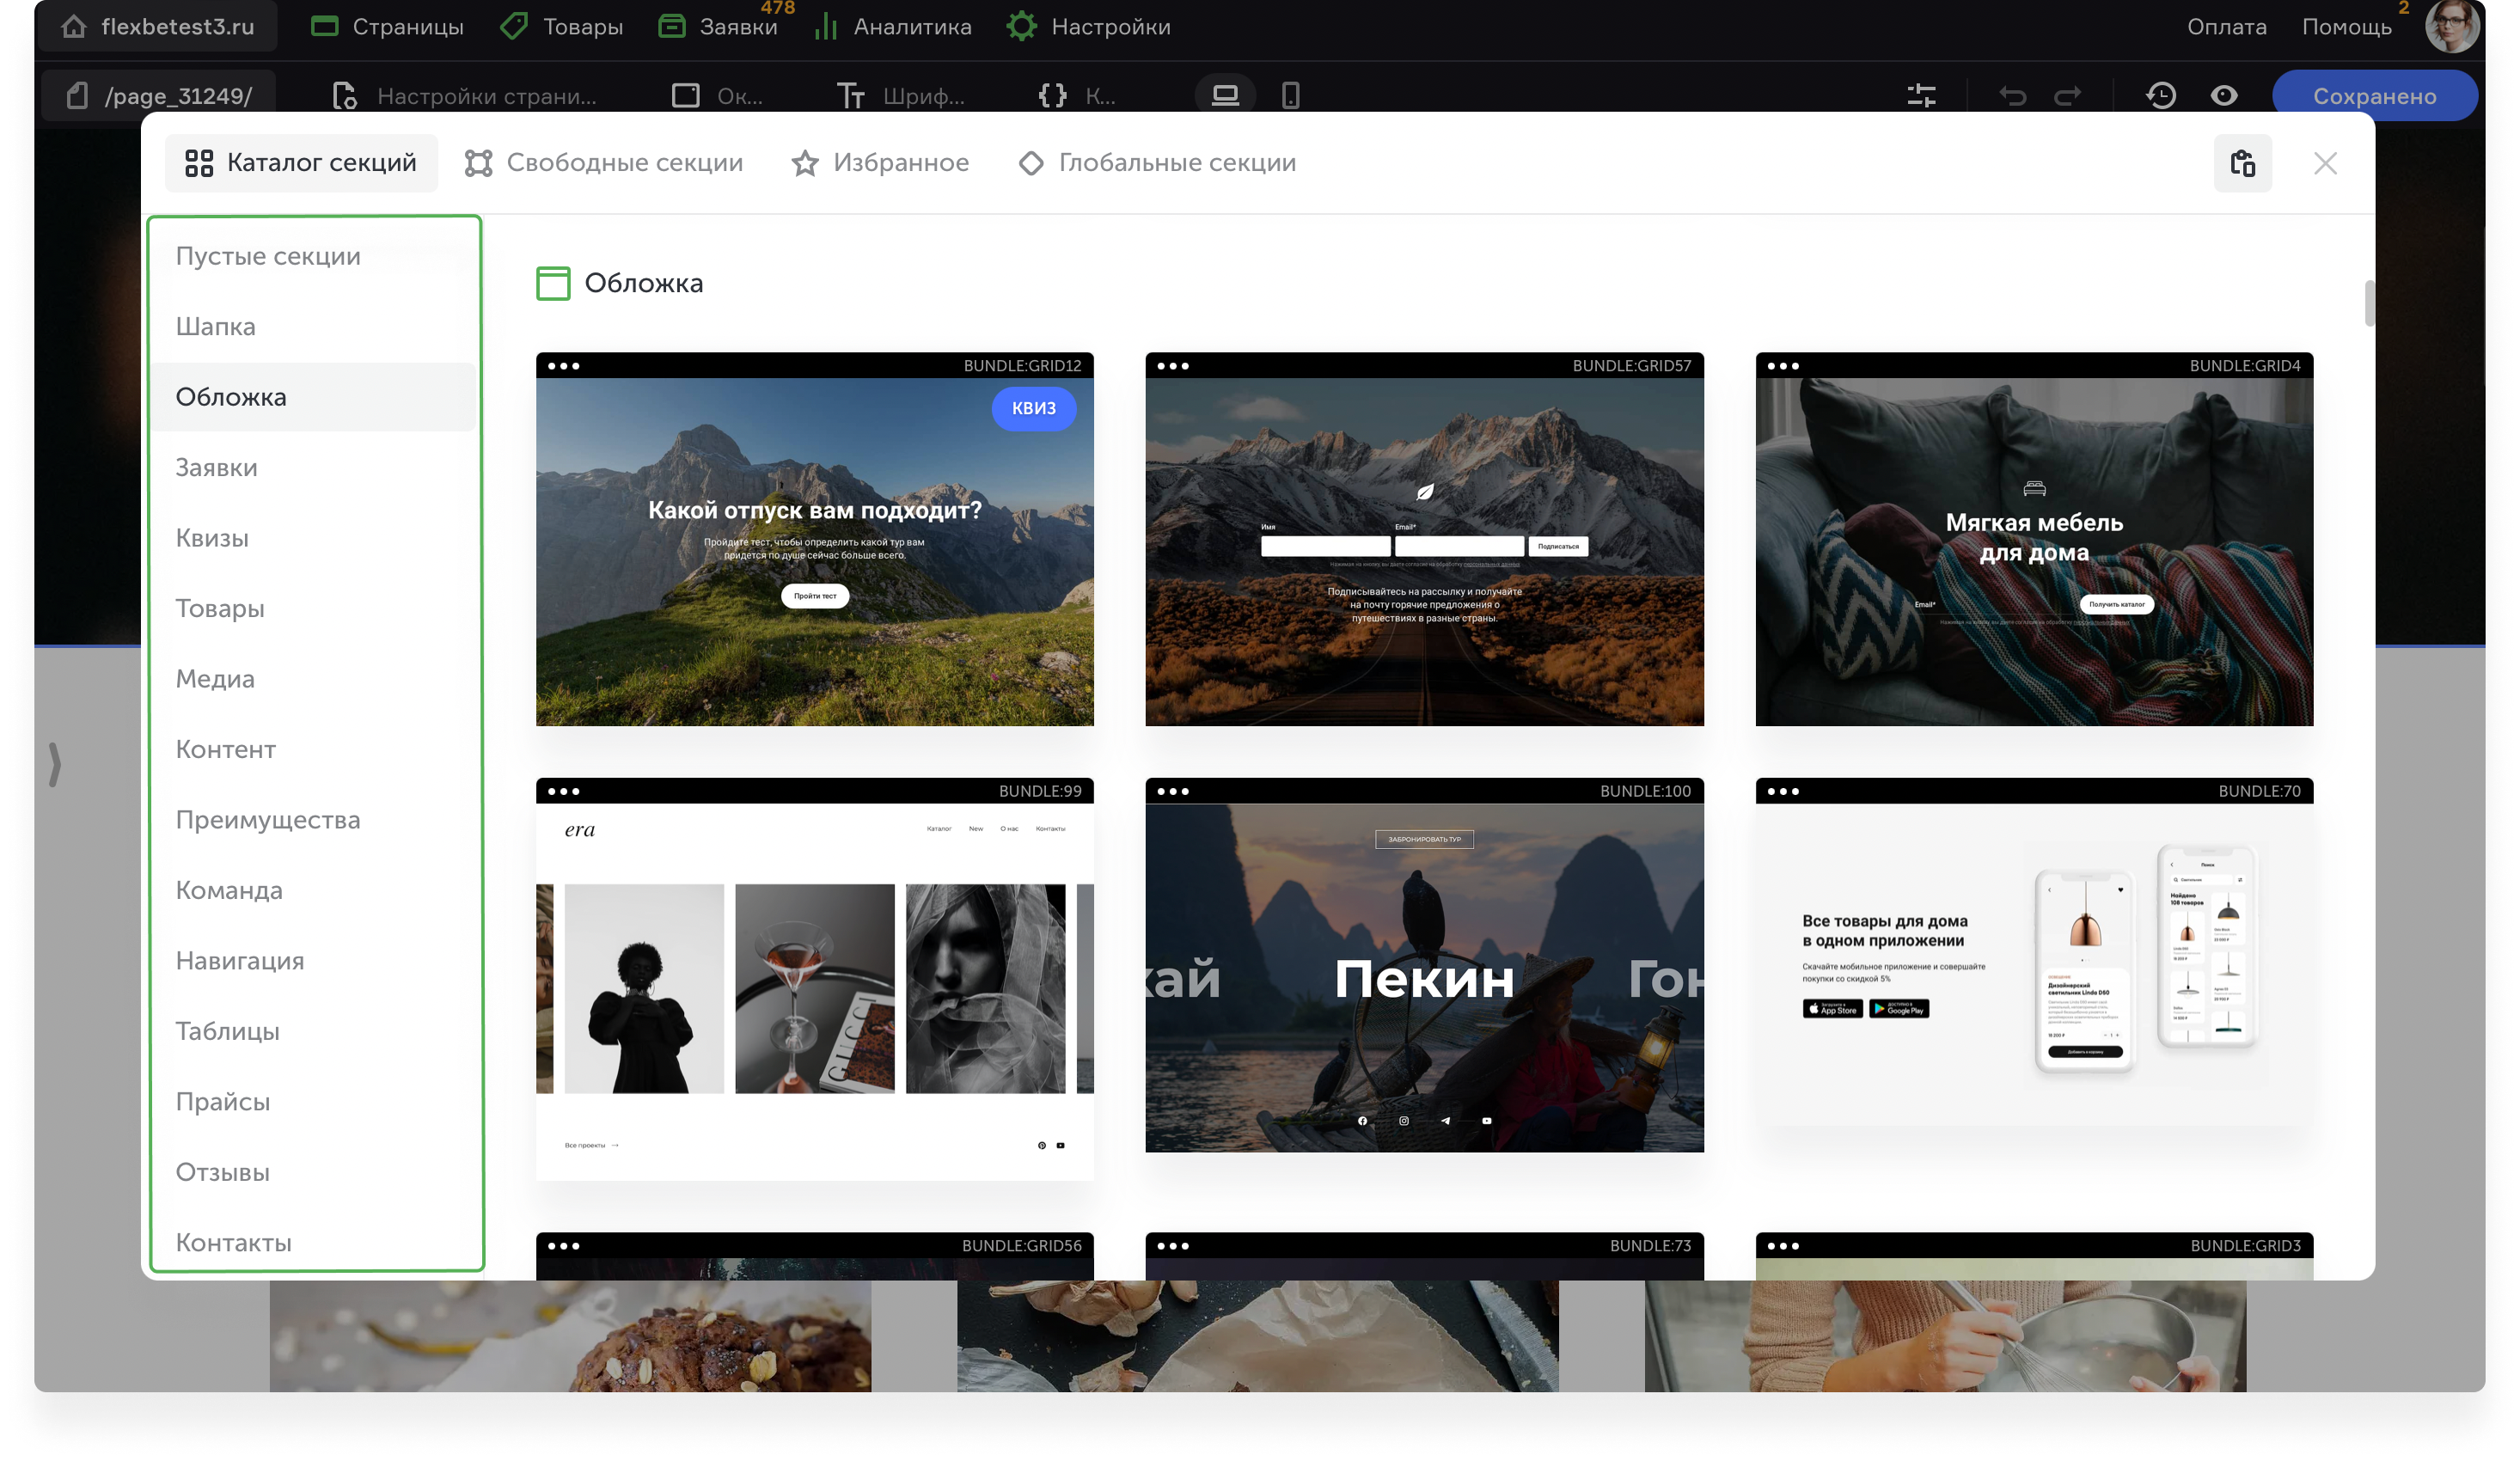Select Преимущества category
This screenshot has height=1461, width=2520.
pyautogui.click(x=268, y=820)
